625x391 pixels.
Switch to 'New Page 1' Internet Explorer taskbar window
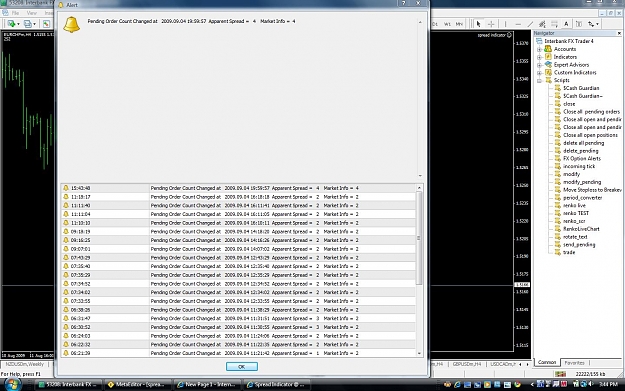click(x=207, y=385)
